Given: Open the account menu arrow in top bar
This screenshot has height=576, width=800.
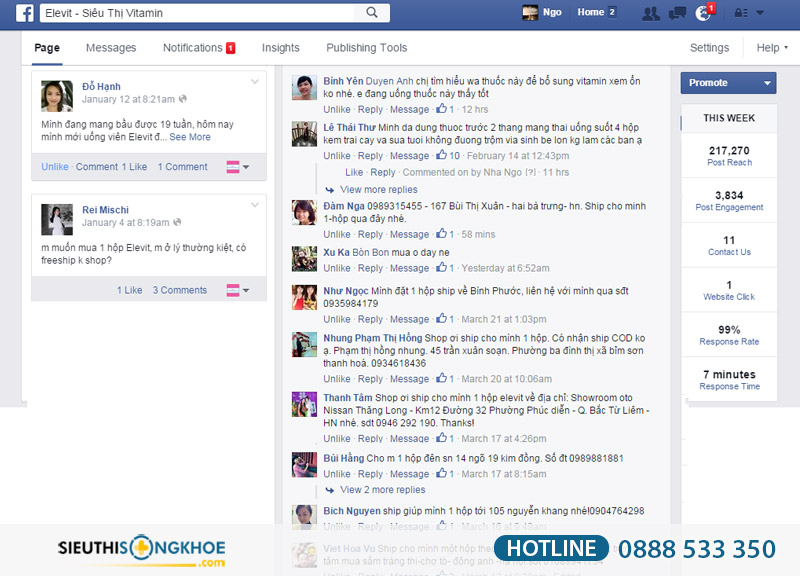Looking at the screenshot, I should (760, 13).
